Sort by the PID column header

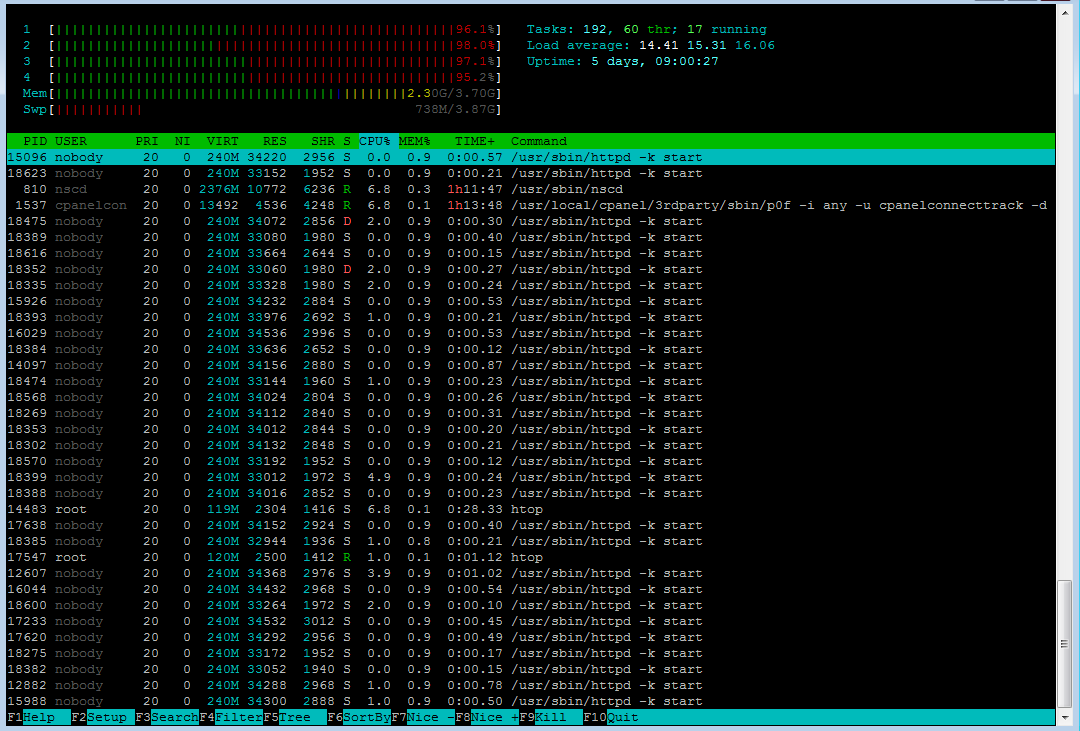click(x=35, y=141)
